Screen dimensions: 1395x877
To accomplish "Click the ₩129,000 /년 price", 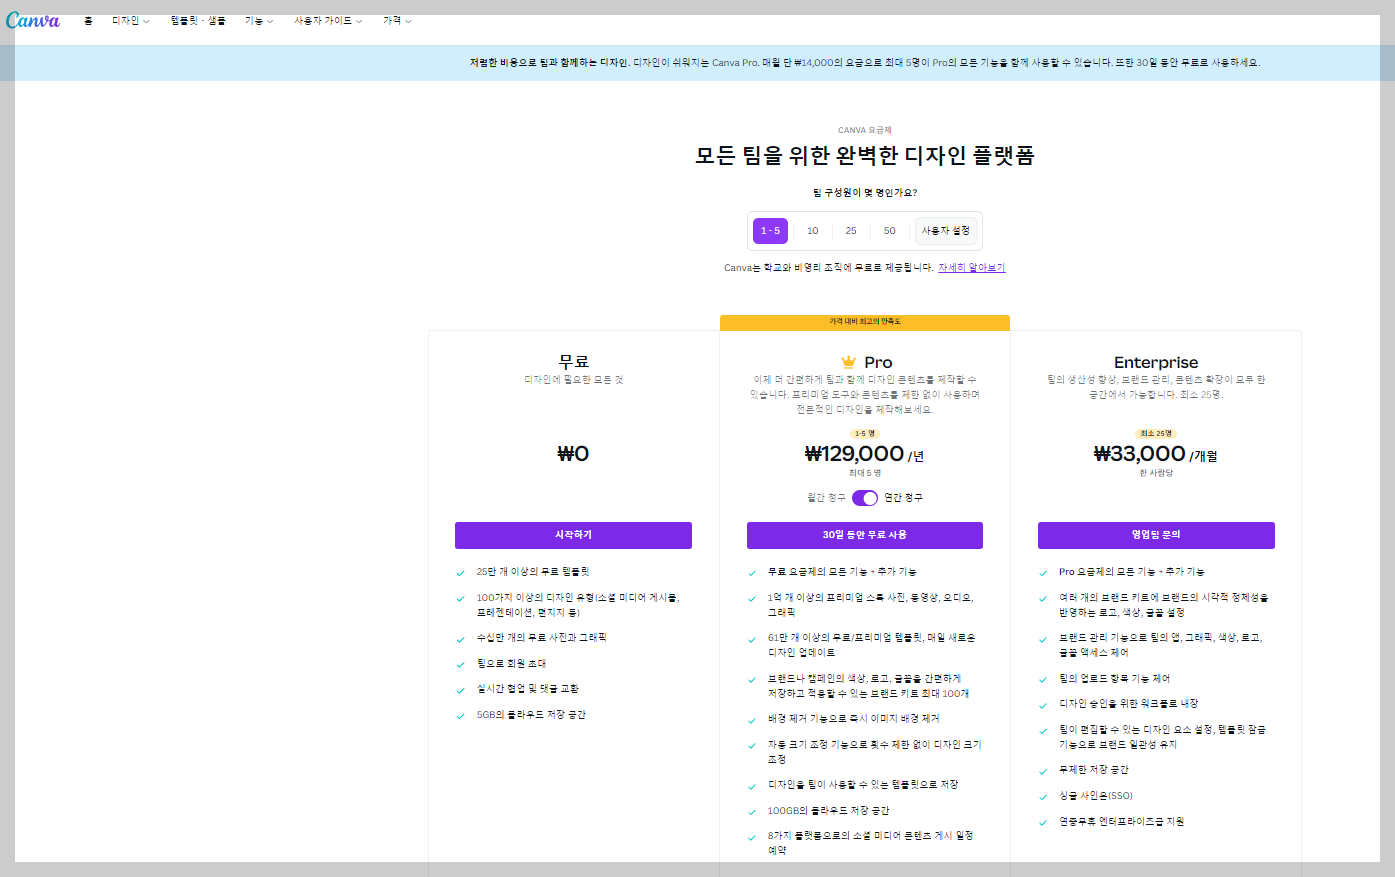I will (x=865, y=454).
